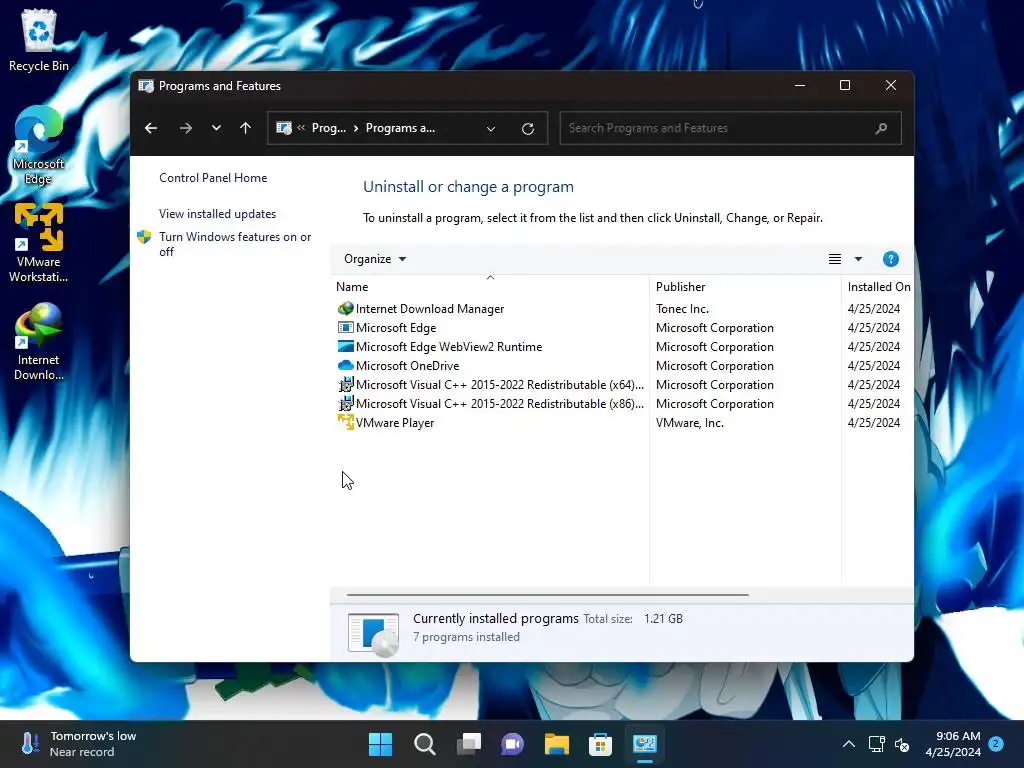
Task: Select the "Internet Download Manager" program name
Action: pos(430,309)
